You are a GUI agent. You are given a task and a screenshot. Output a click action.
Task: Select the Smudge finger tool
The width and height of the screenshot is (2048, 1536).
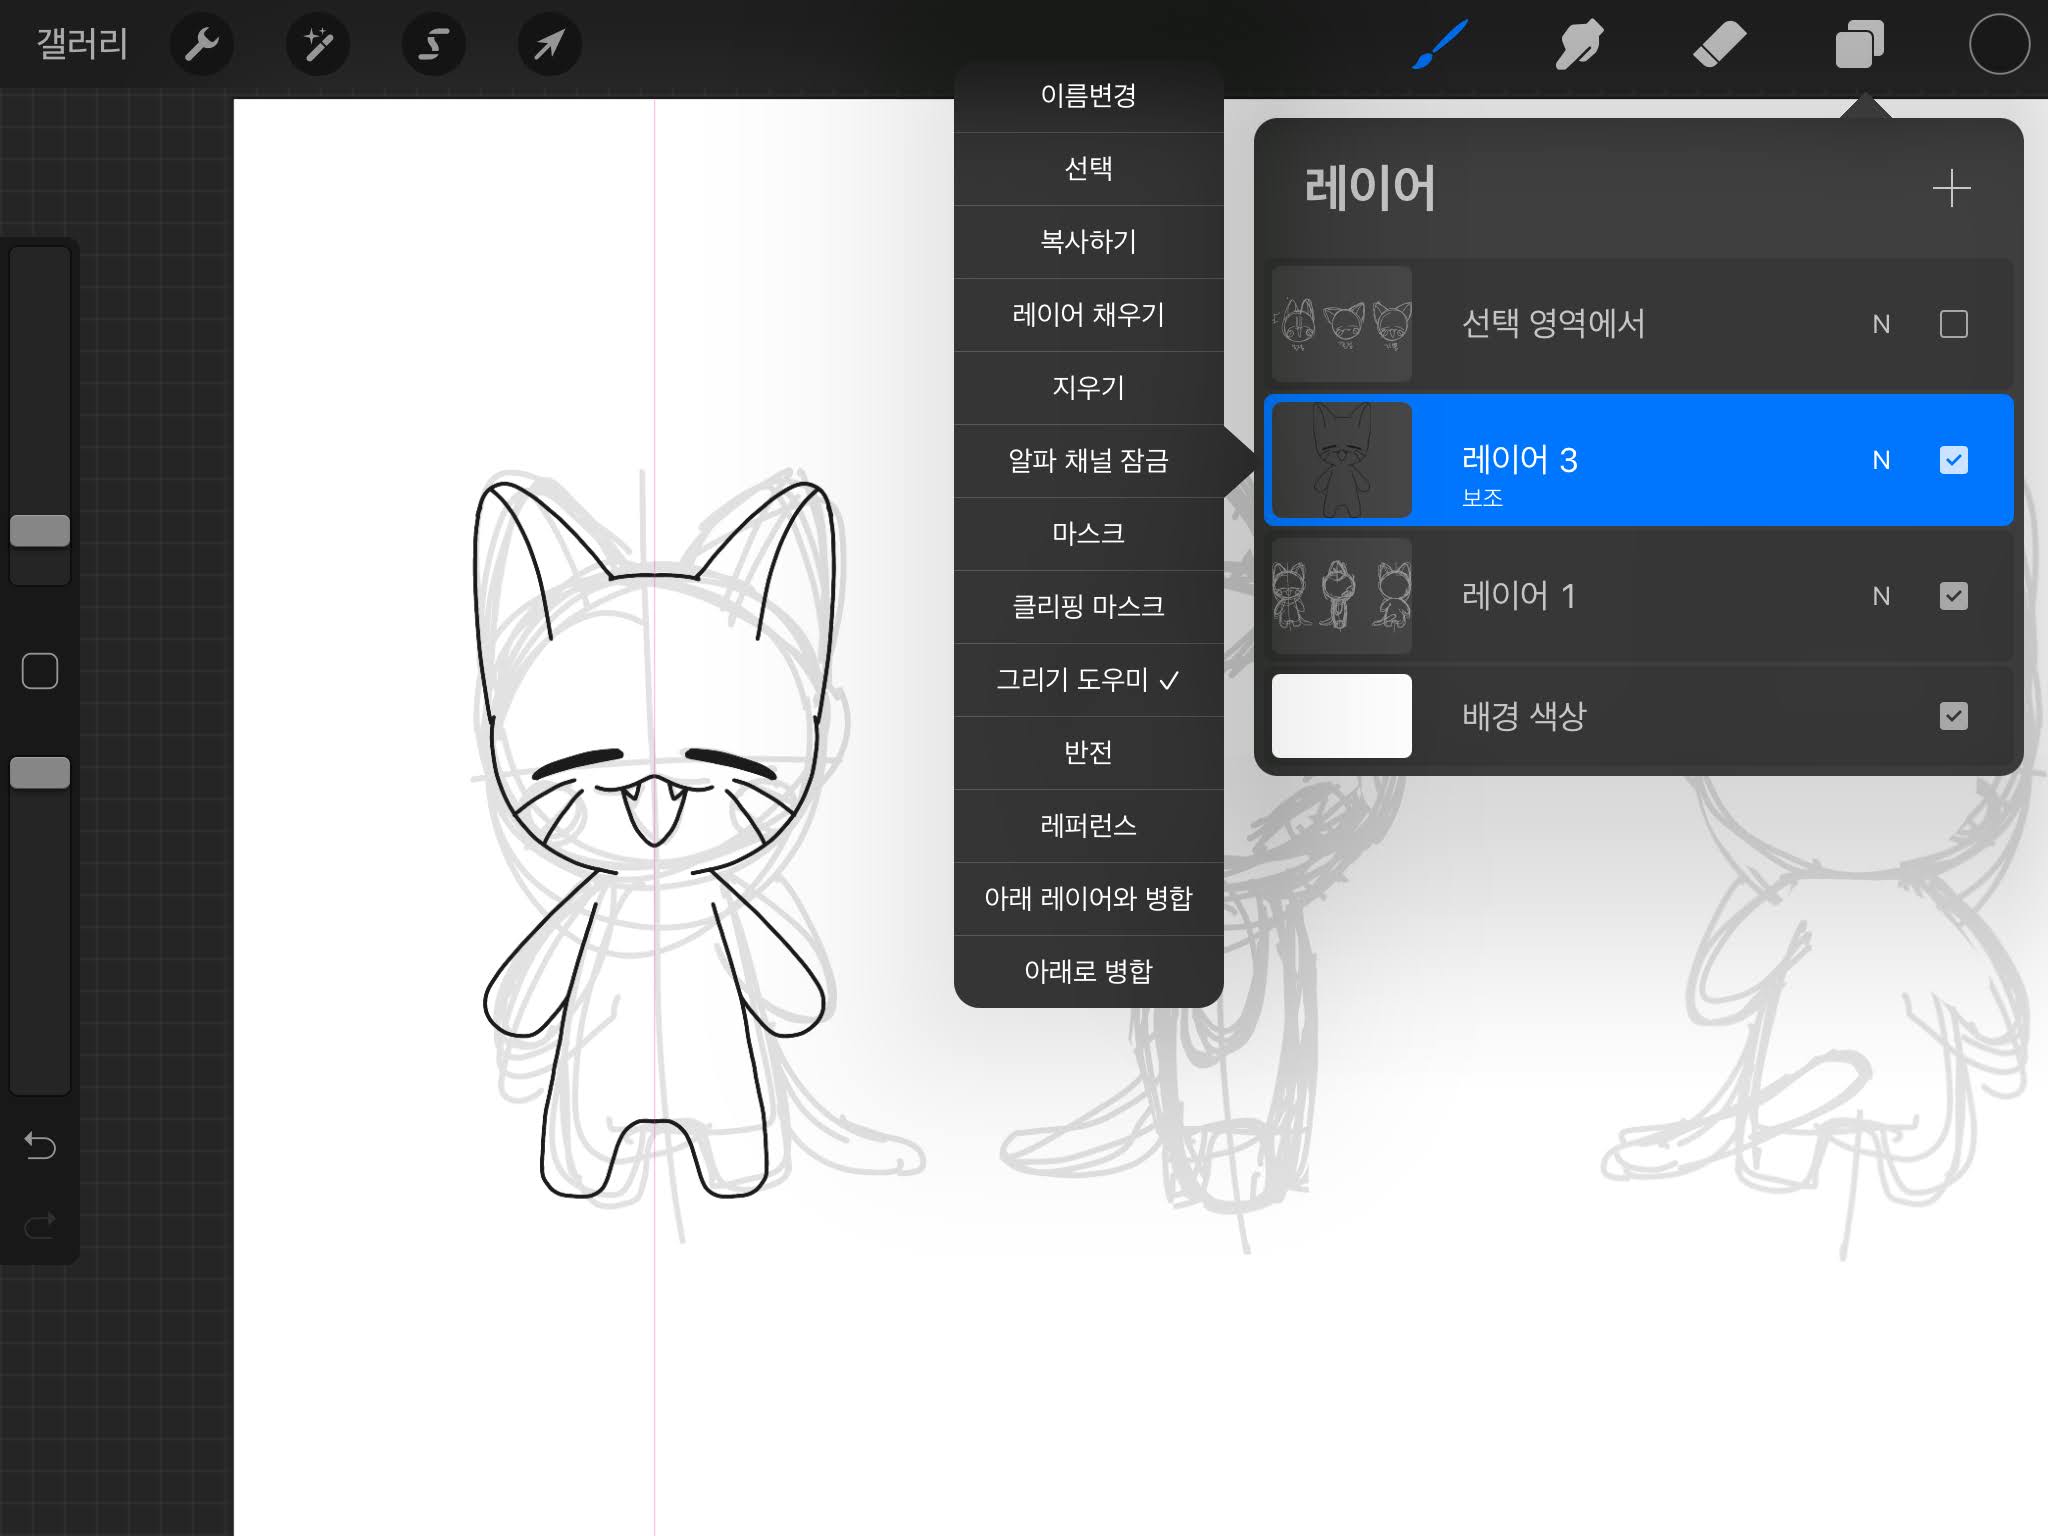[x=1579, y=44]
